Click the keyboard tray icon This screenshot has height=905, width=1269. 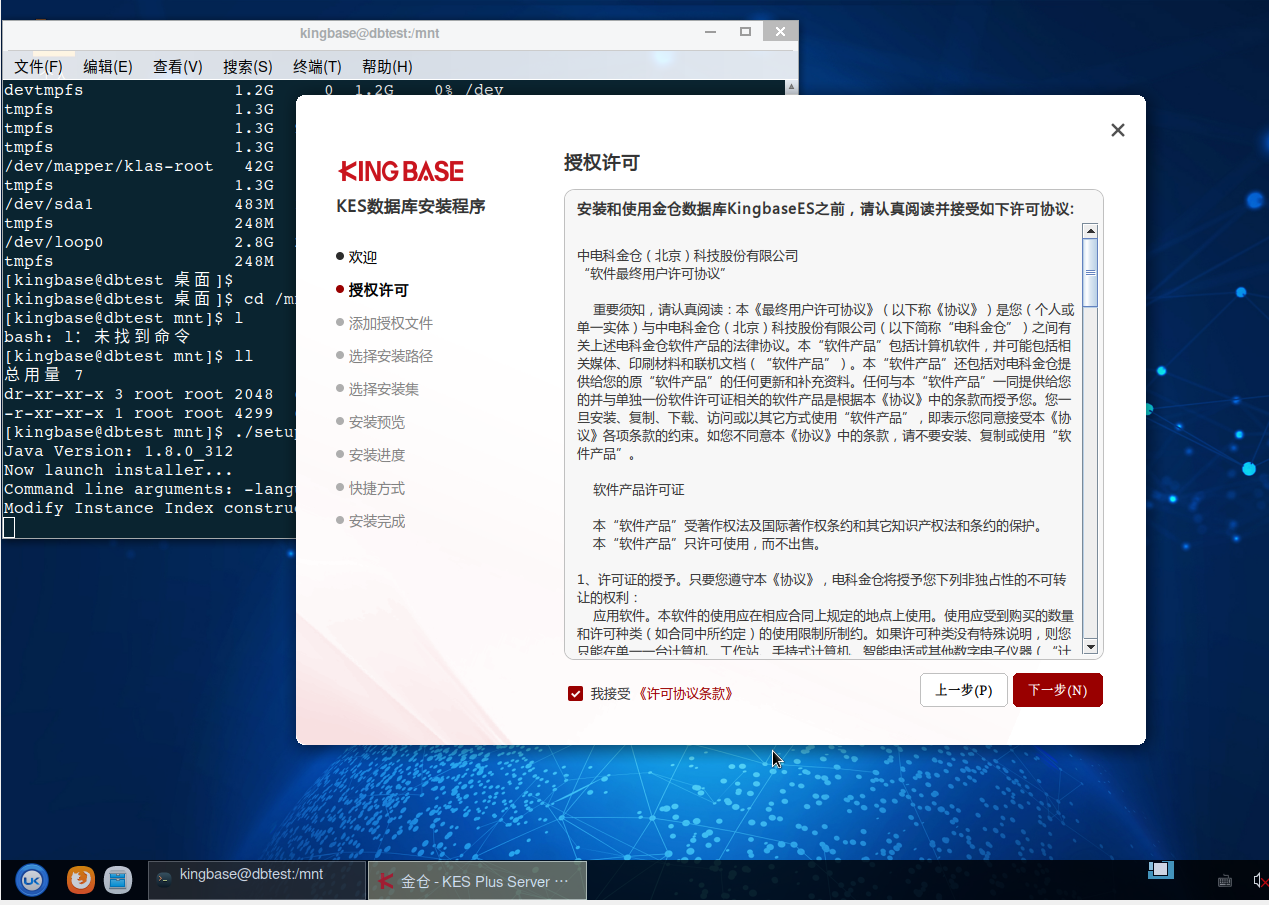pos(1225,881)
